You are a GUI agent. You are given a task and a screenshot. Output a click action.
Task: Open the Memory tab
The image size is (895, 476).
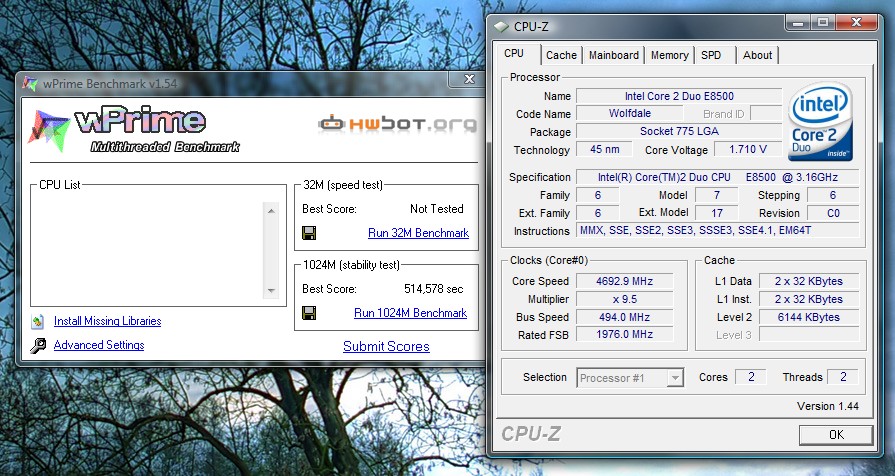tap(669, 55)
